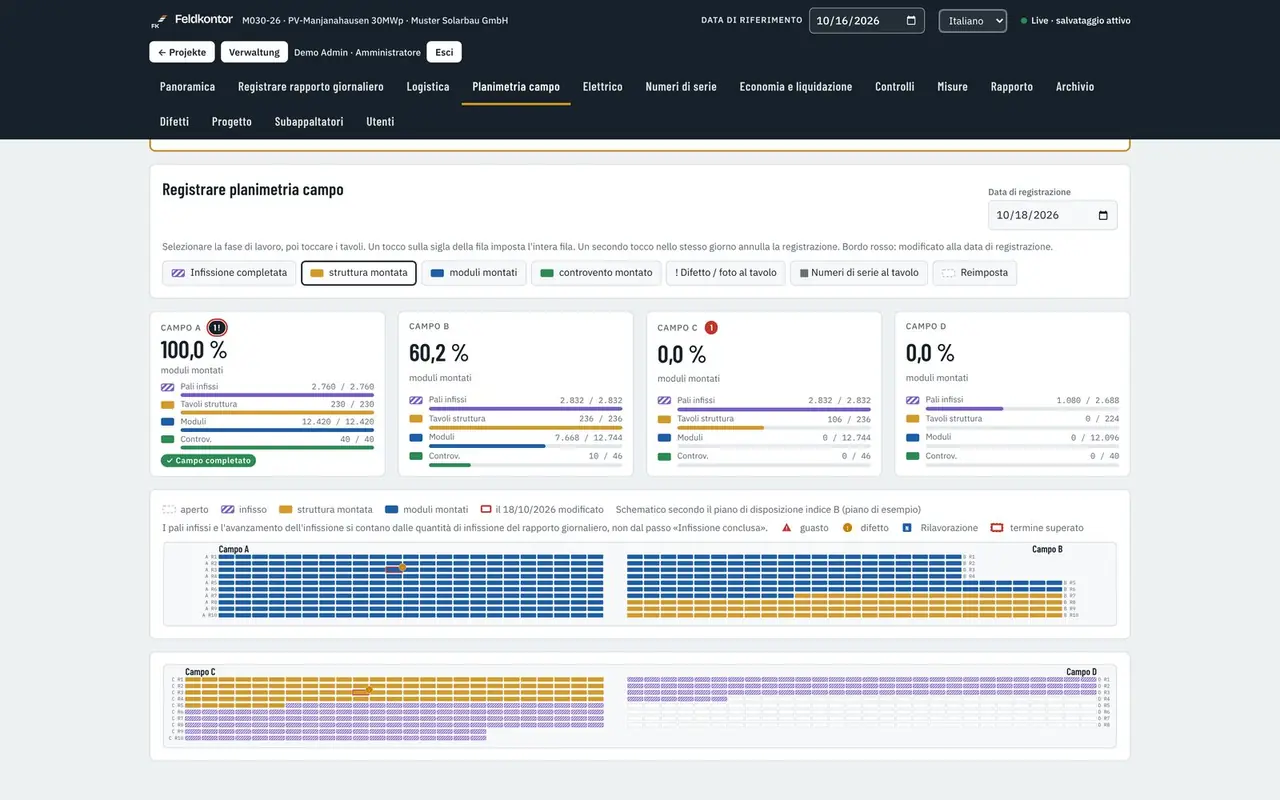The height and width of the screenshot is (800, 1280).
Task: Click the Moduli progress bar in Campo B
Action: (526, 446)
